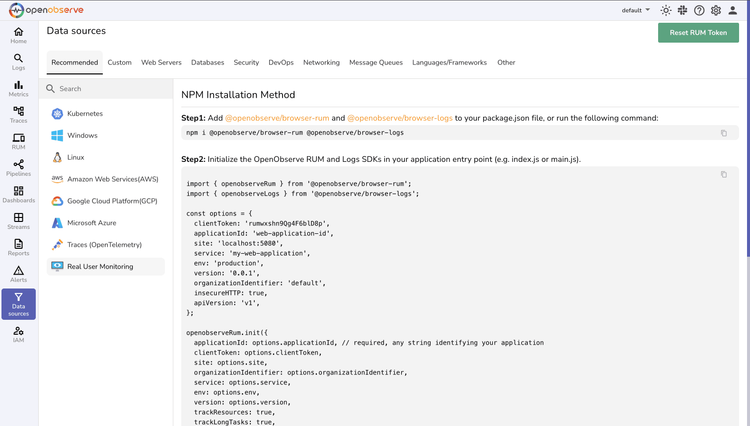The width and height of the screenshot is (750, 426).
Task: Switch to the Networking tab
Action: click(321, 63)
